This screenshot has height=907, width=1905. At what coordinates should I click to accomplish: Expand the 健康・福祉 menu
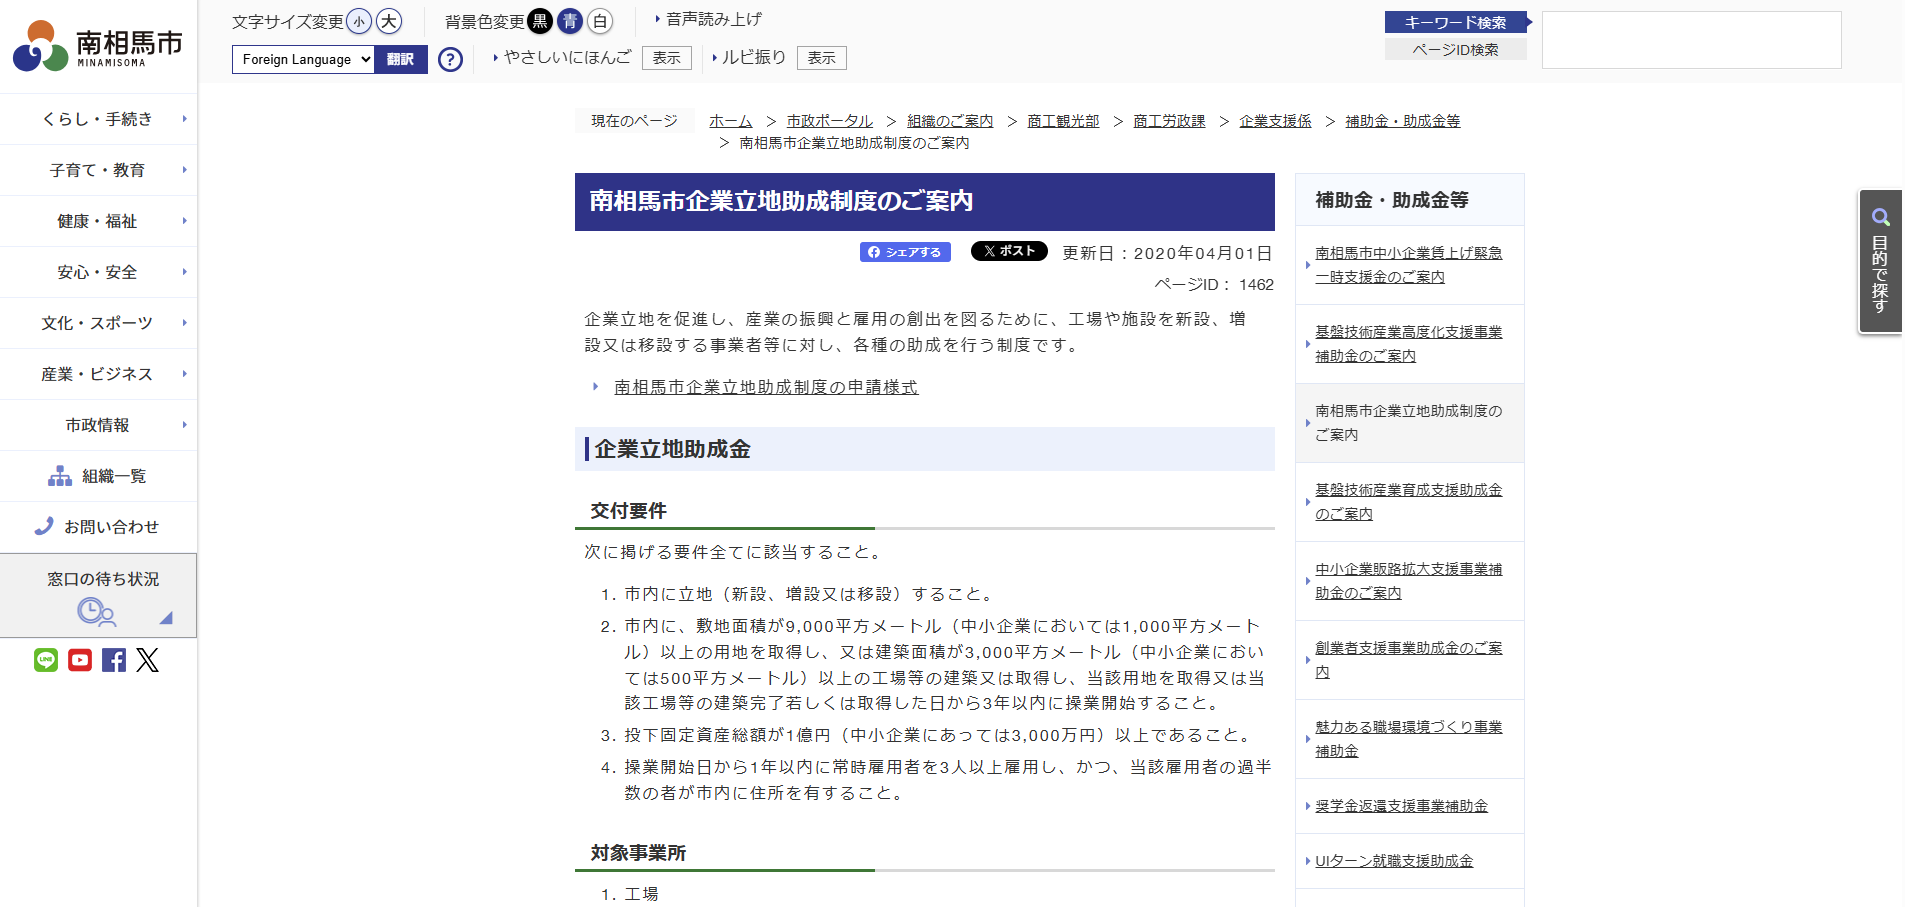pos(98,221)
